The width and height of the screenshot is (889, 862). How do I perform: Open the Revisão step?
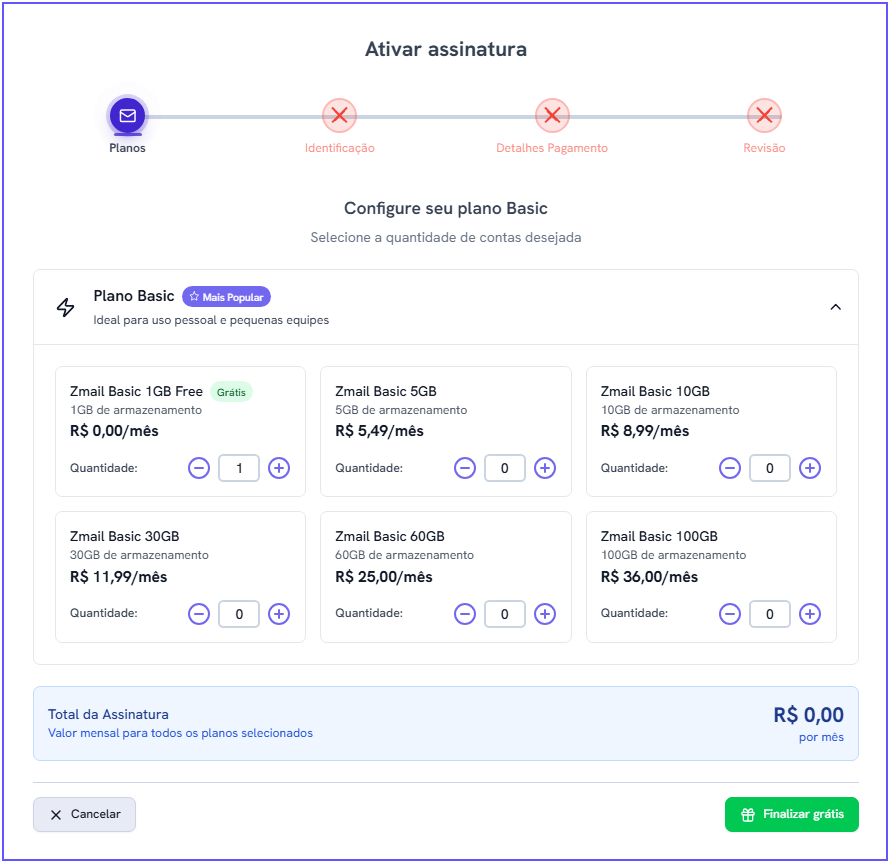(x=764, y=116)
